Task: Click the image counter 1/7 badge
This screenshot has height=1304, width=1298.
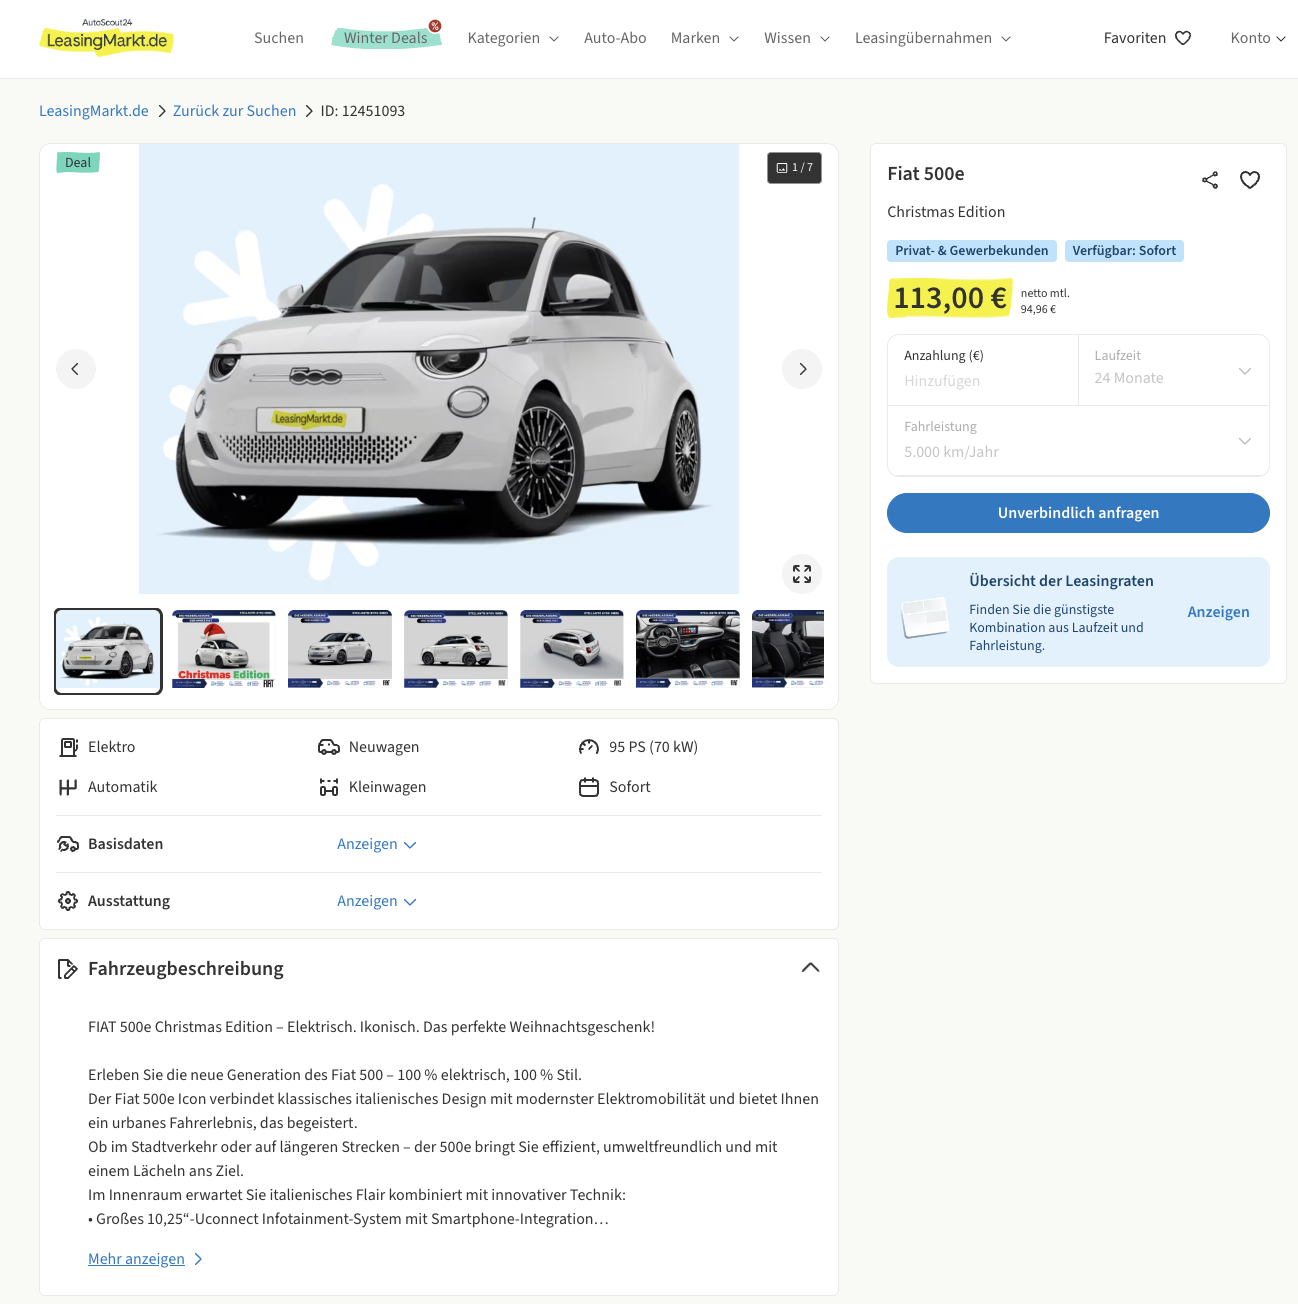Action: coord(795,168)
